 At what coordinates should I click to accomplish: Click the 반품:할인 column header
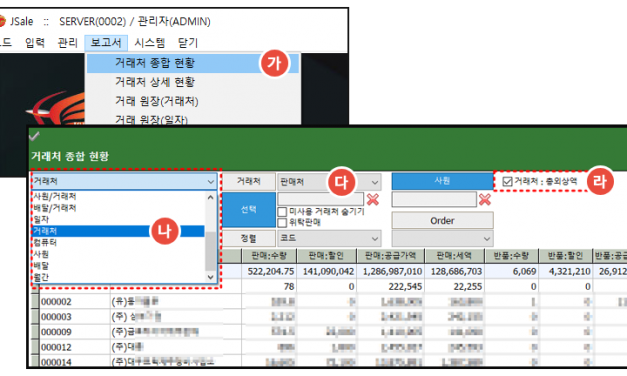click(x=566, y=255)
